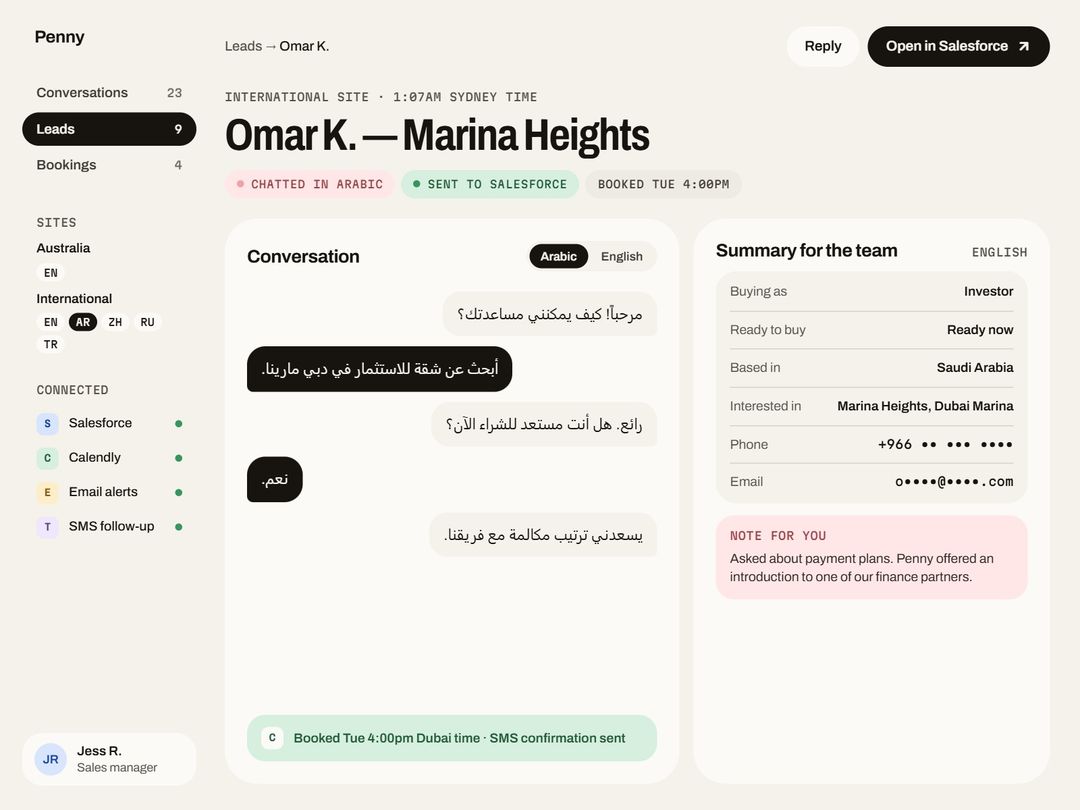The height and width of the screenshot is (810, 1080).
Task: Click the 'C' icon in booking confirmation banner
Action: coord(272,738)
